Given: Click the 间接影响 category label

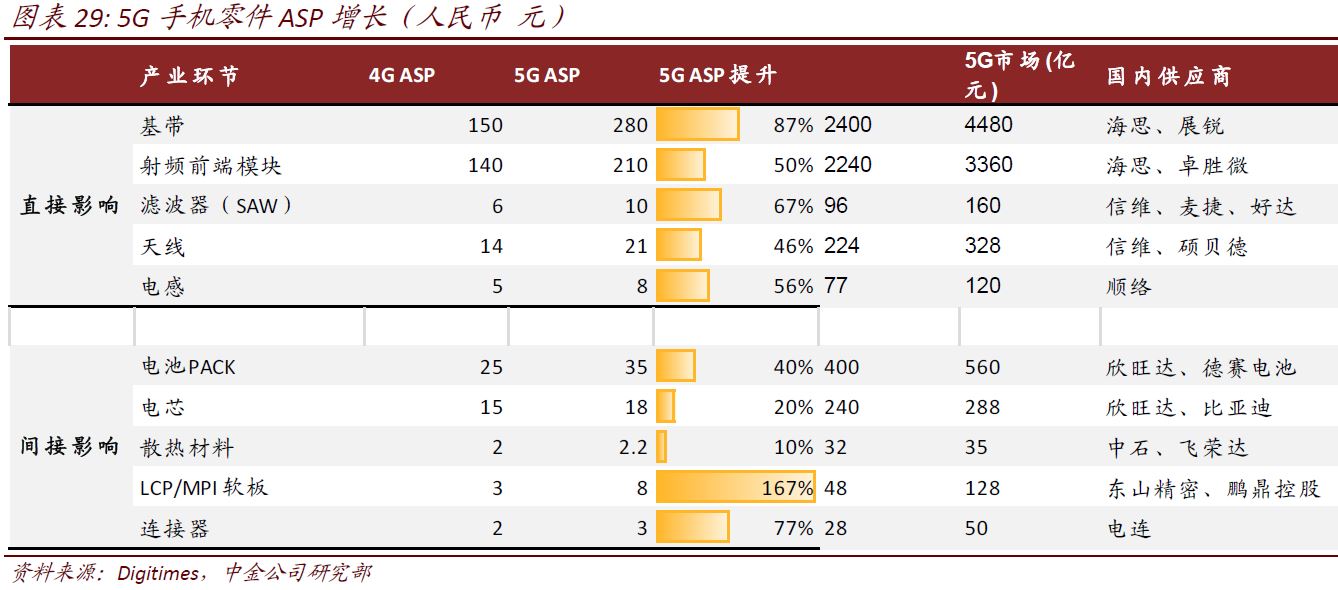Looking at the screenshot, I should coord(70,447).
